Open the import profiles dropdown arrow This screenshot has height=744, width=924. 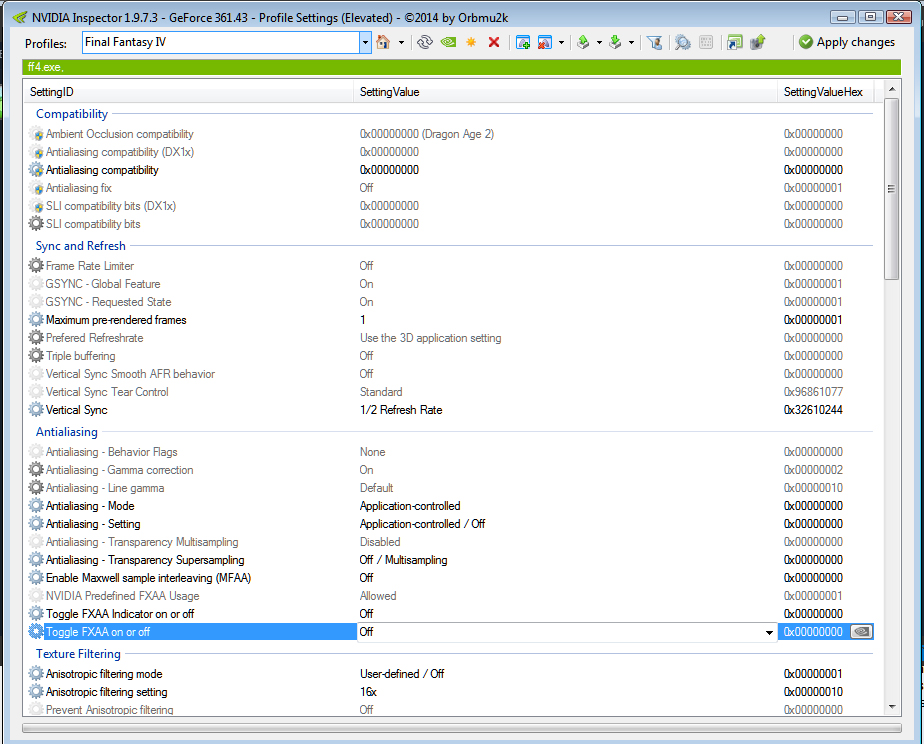(x=631, y=42)
